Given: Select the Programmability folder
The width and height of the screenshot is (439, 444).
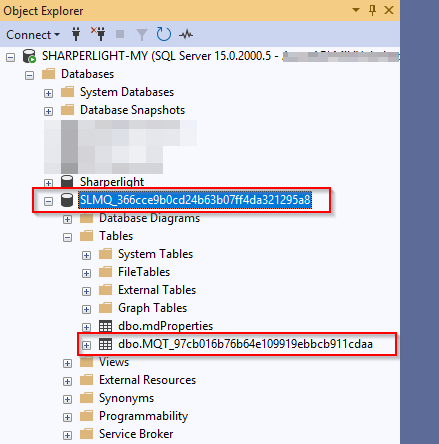Looking at the screenshot, I should (143, 416).
